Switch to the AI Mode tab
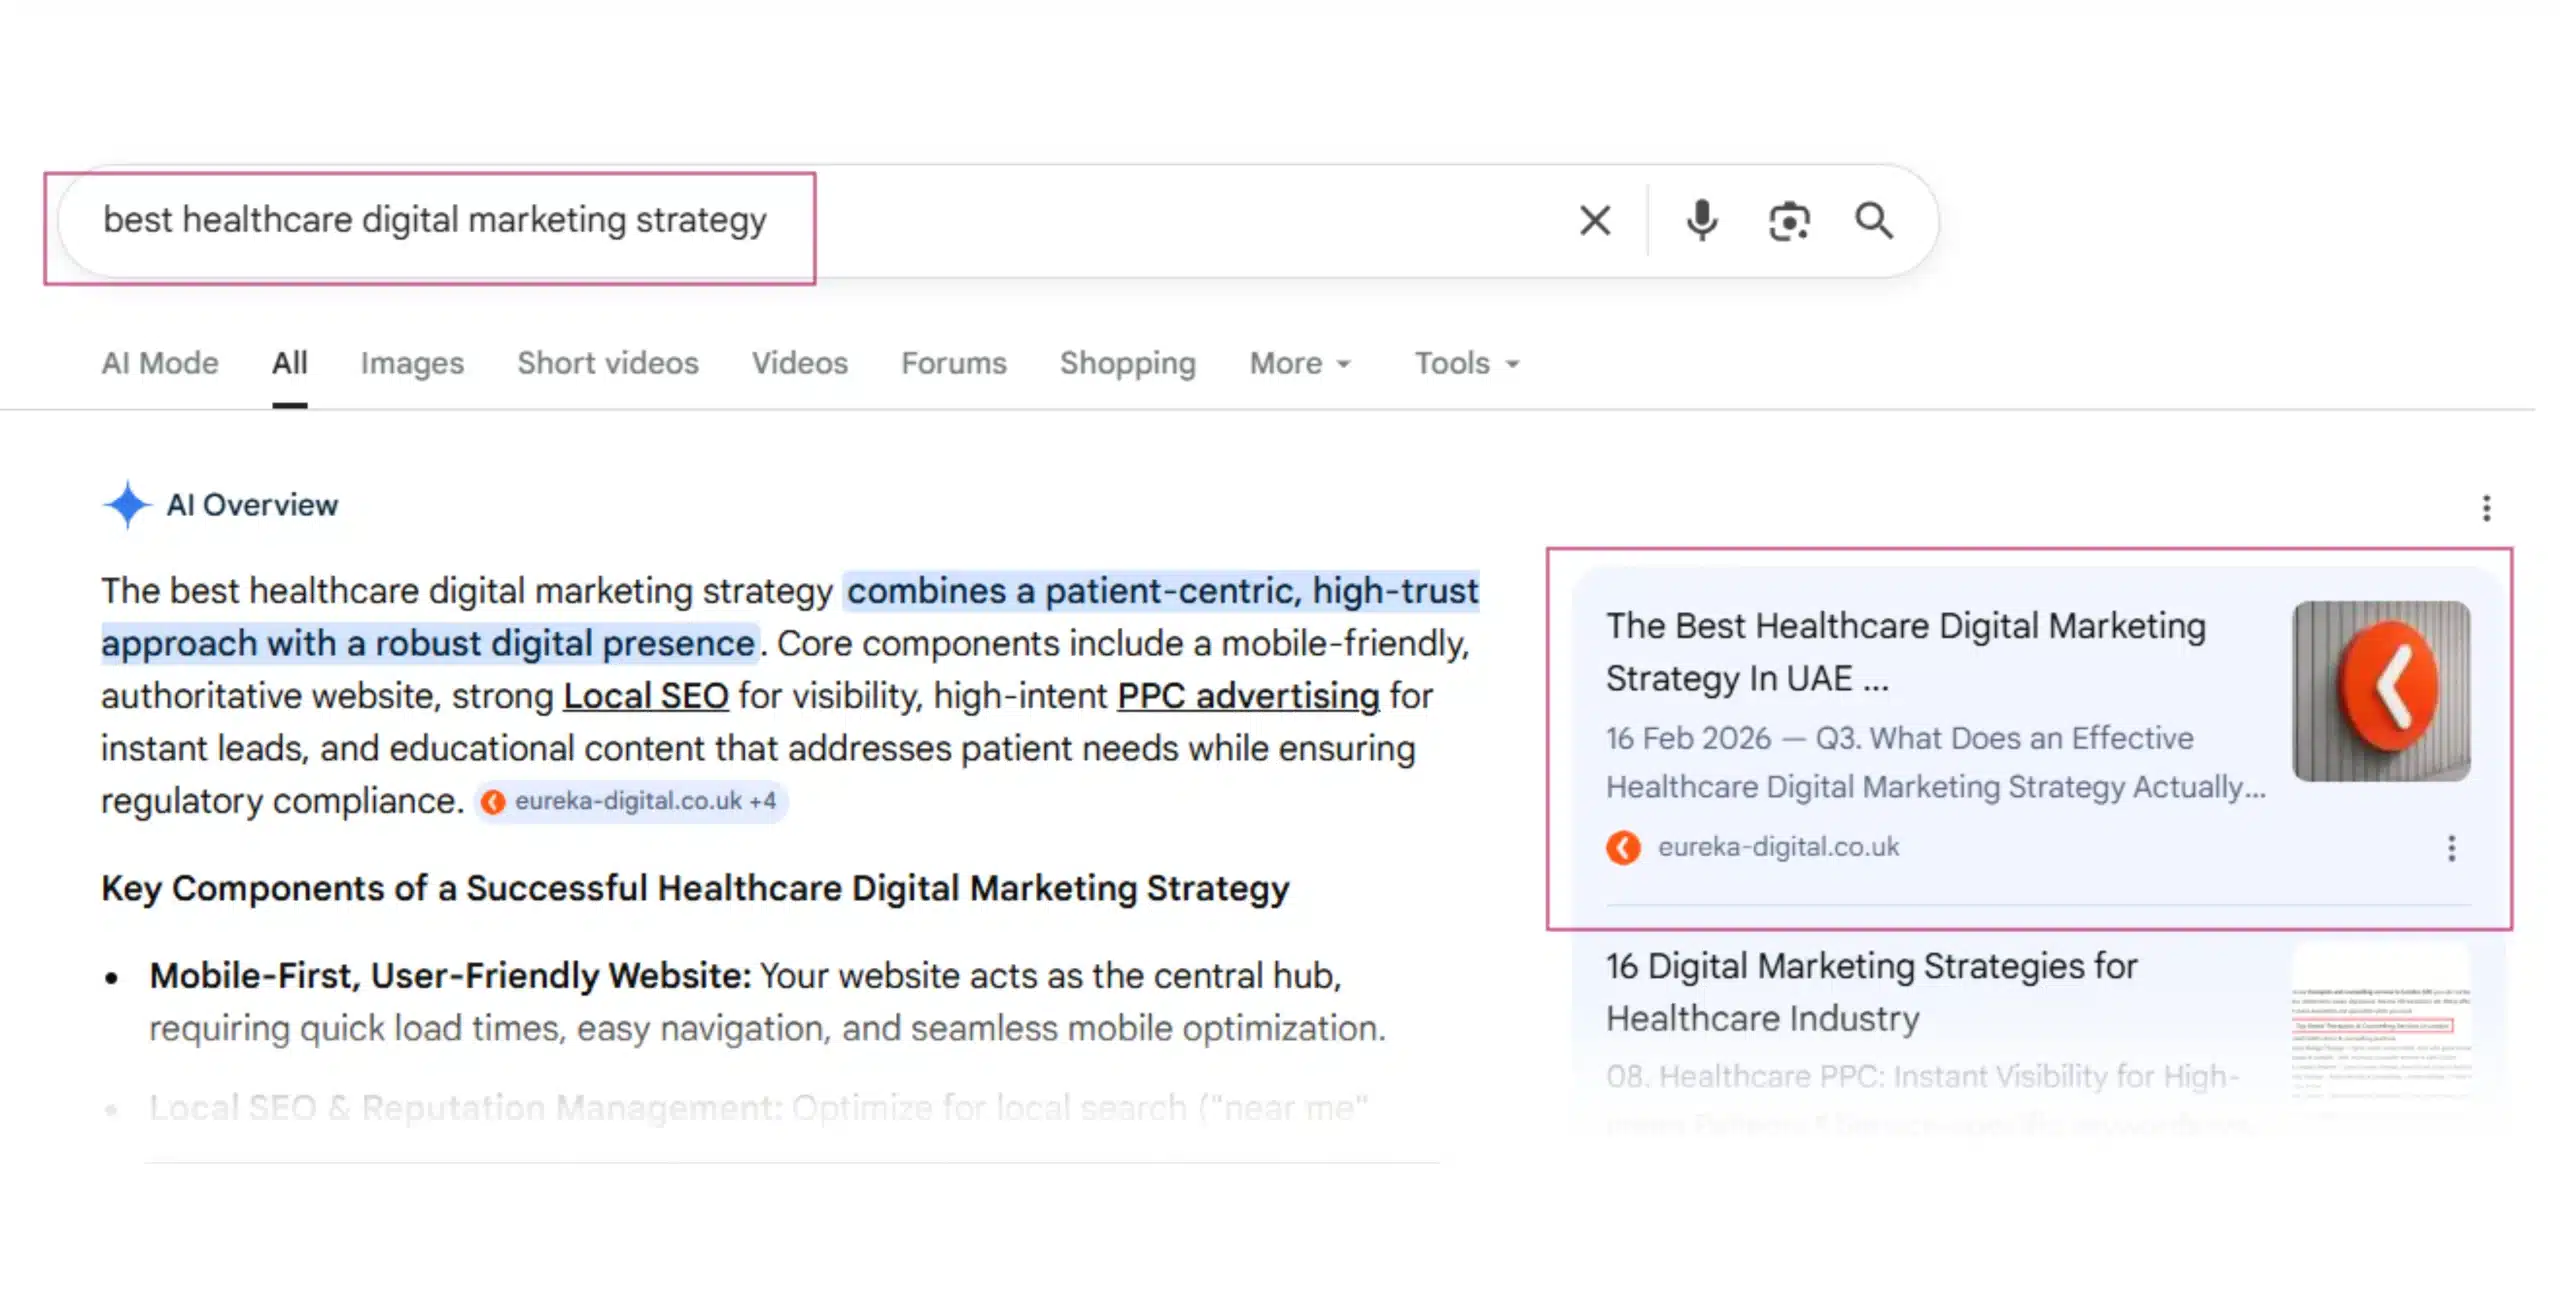Screen dimensions: 2560x1306 pyautogui.click(x=160, y=363)
